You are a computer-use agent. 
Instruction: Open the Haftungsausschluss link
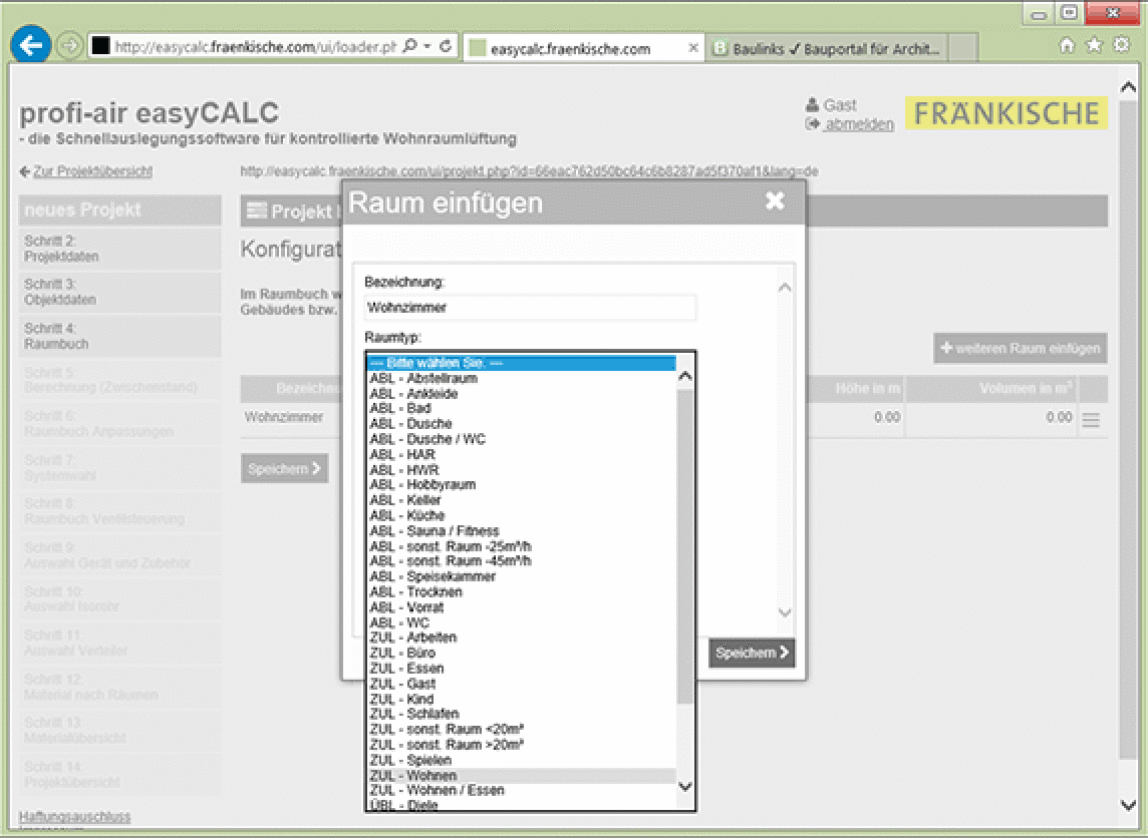pyautogui.click(x=75, y=817)
